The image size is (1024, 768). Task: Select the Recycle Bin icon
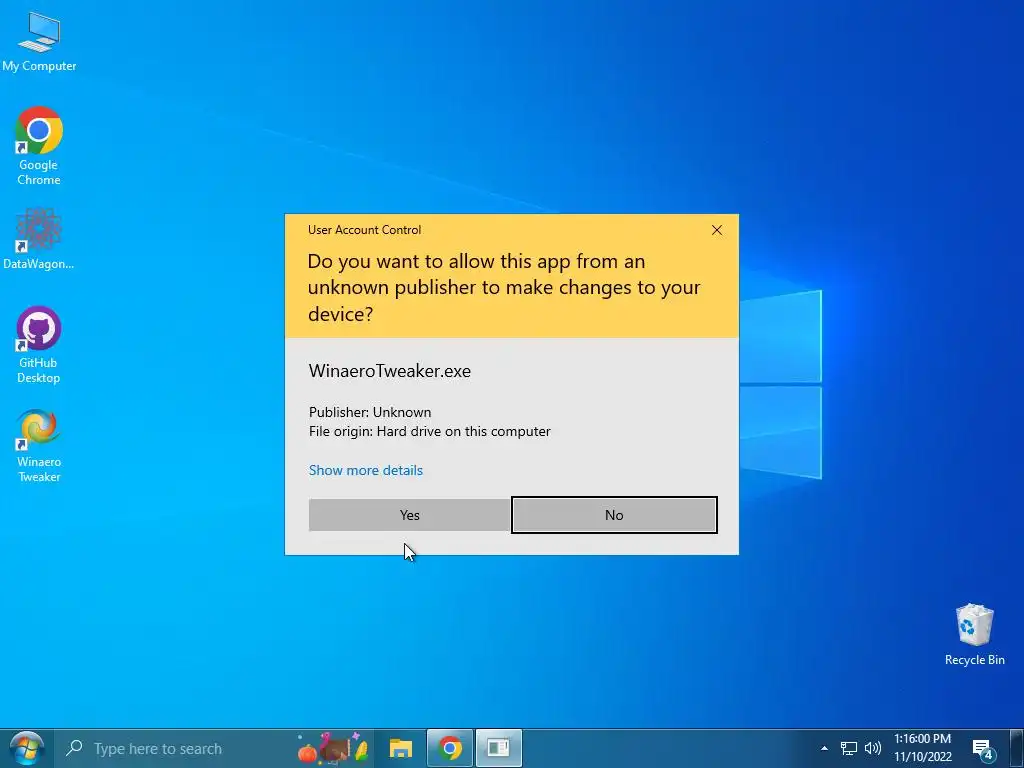[x=974, y=635]
